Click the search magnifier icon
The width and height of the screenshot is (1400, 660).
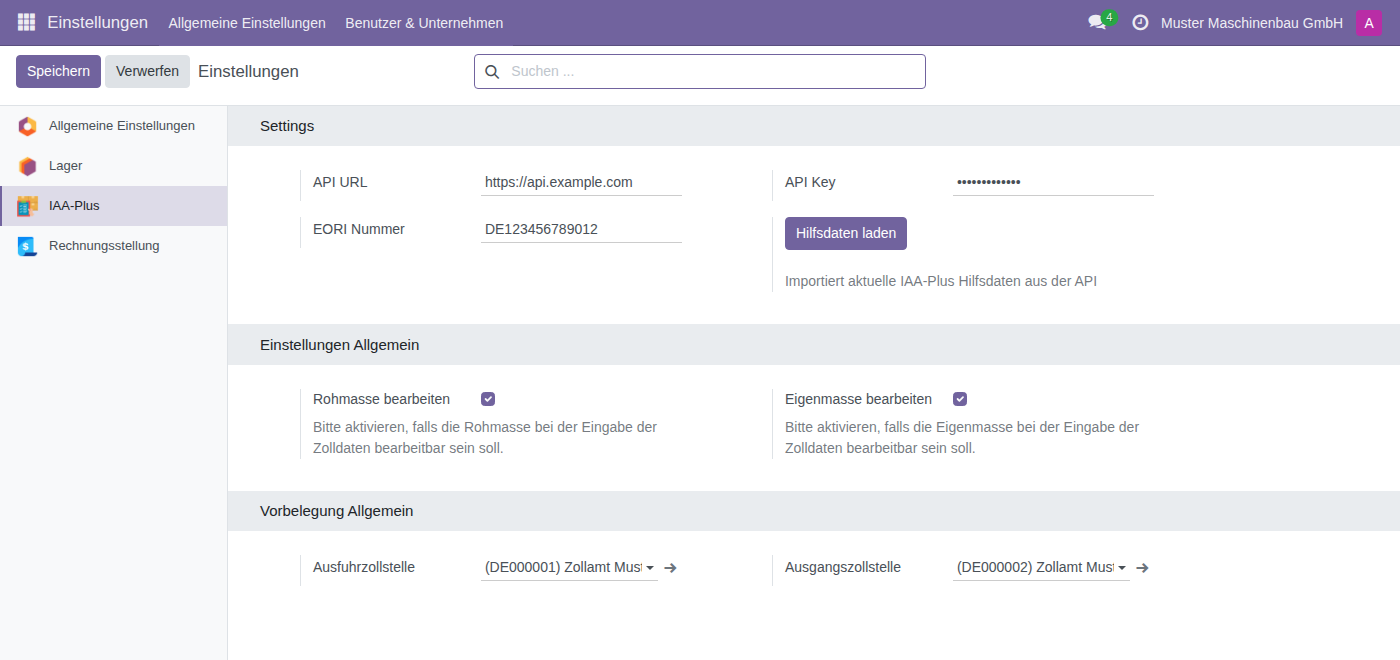click(x=491, y=72)
